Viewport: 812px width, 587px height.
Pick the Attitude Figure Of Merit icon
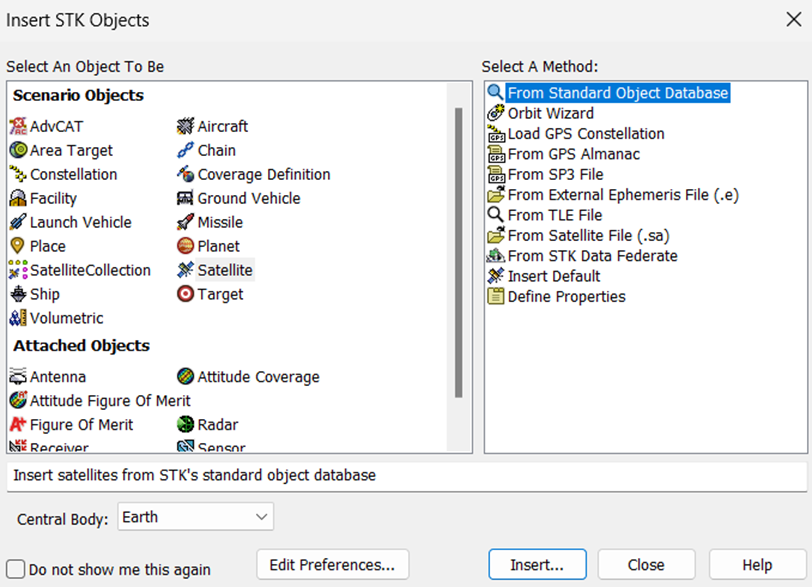click(x=18, y=401)
